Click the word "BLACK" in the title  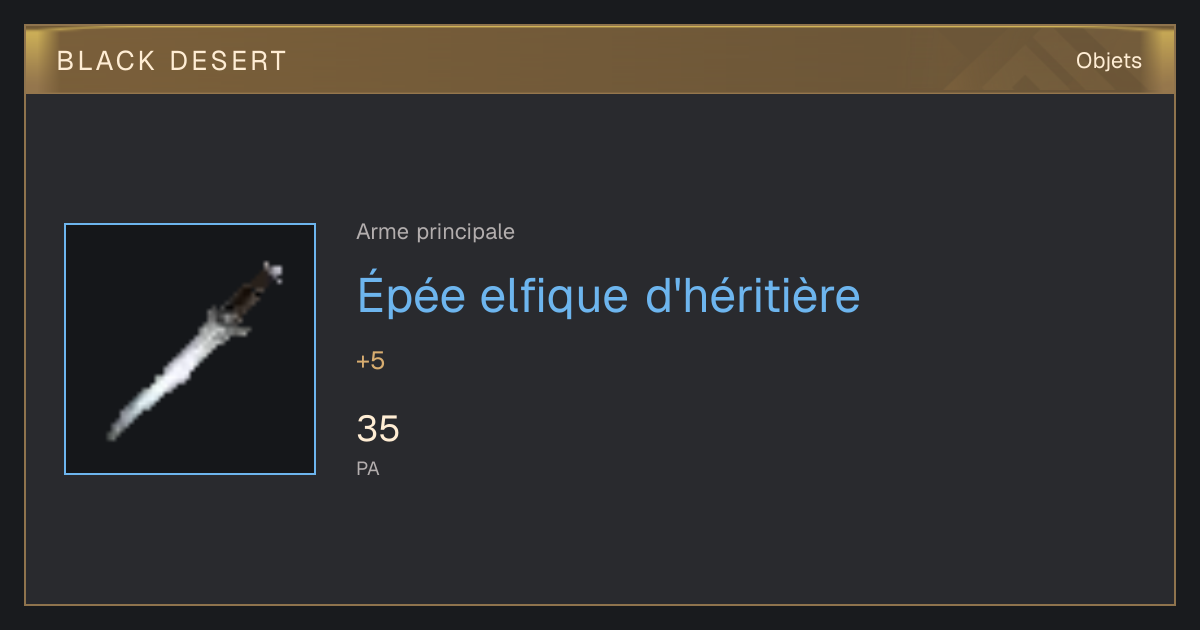pyautogui.click(x=107, y=61)
